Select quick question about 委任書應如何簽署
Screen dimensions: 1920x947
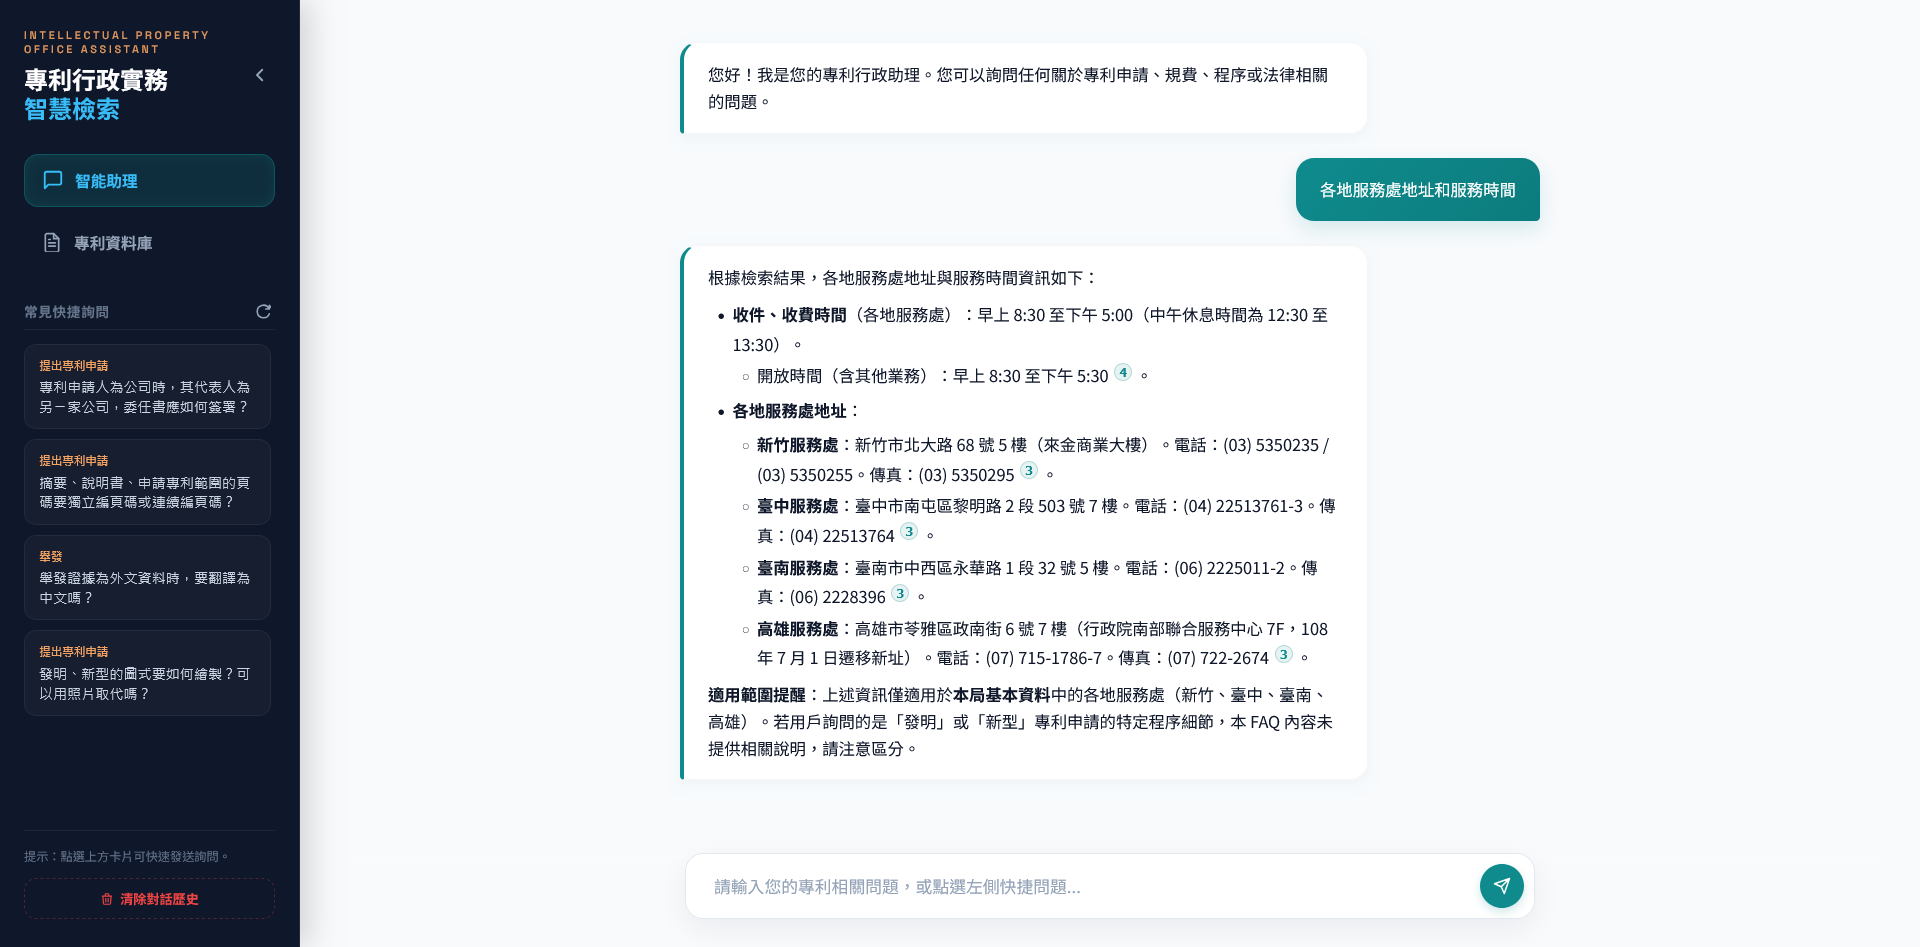(147, 387)
